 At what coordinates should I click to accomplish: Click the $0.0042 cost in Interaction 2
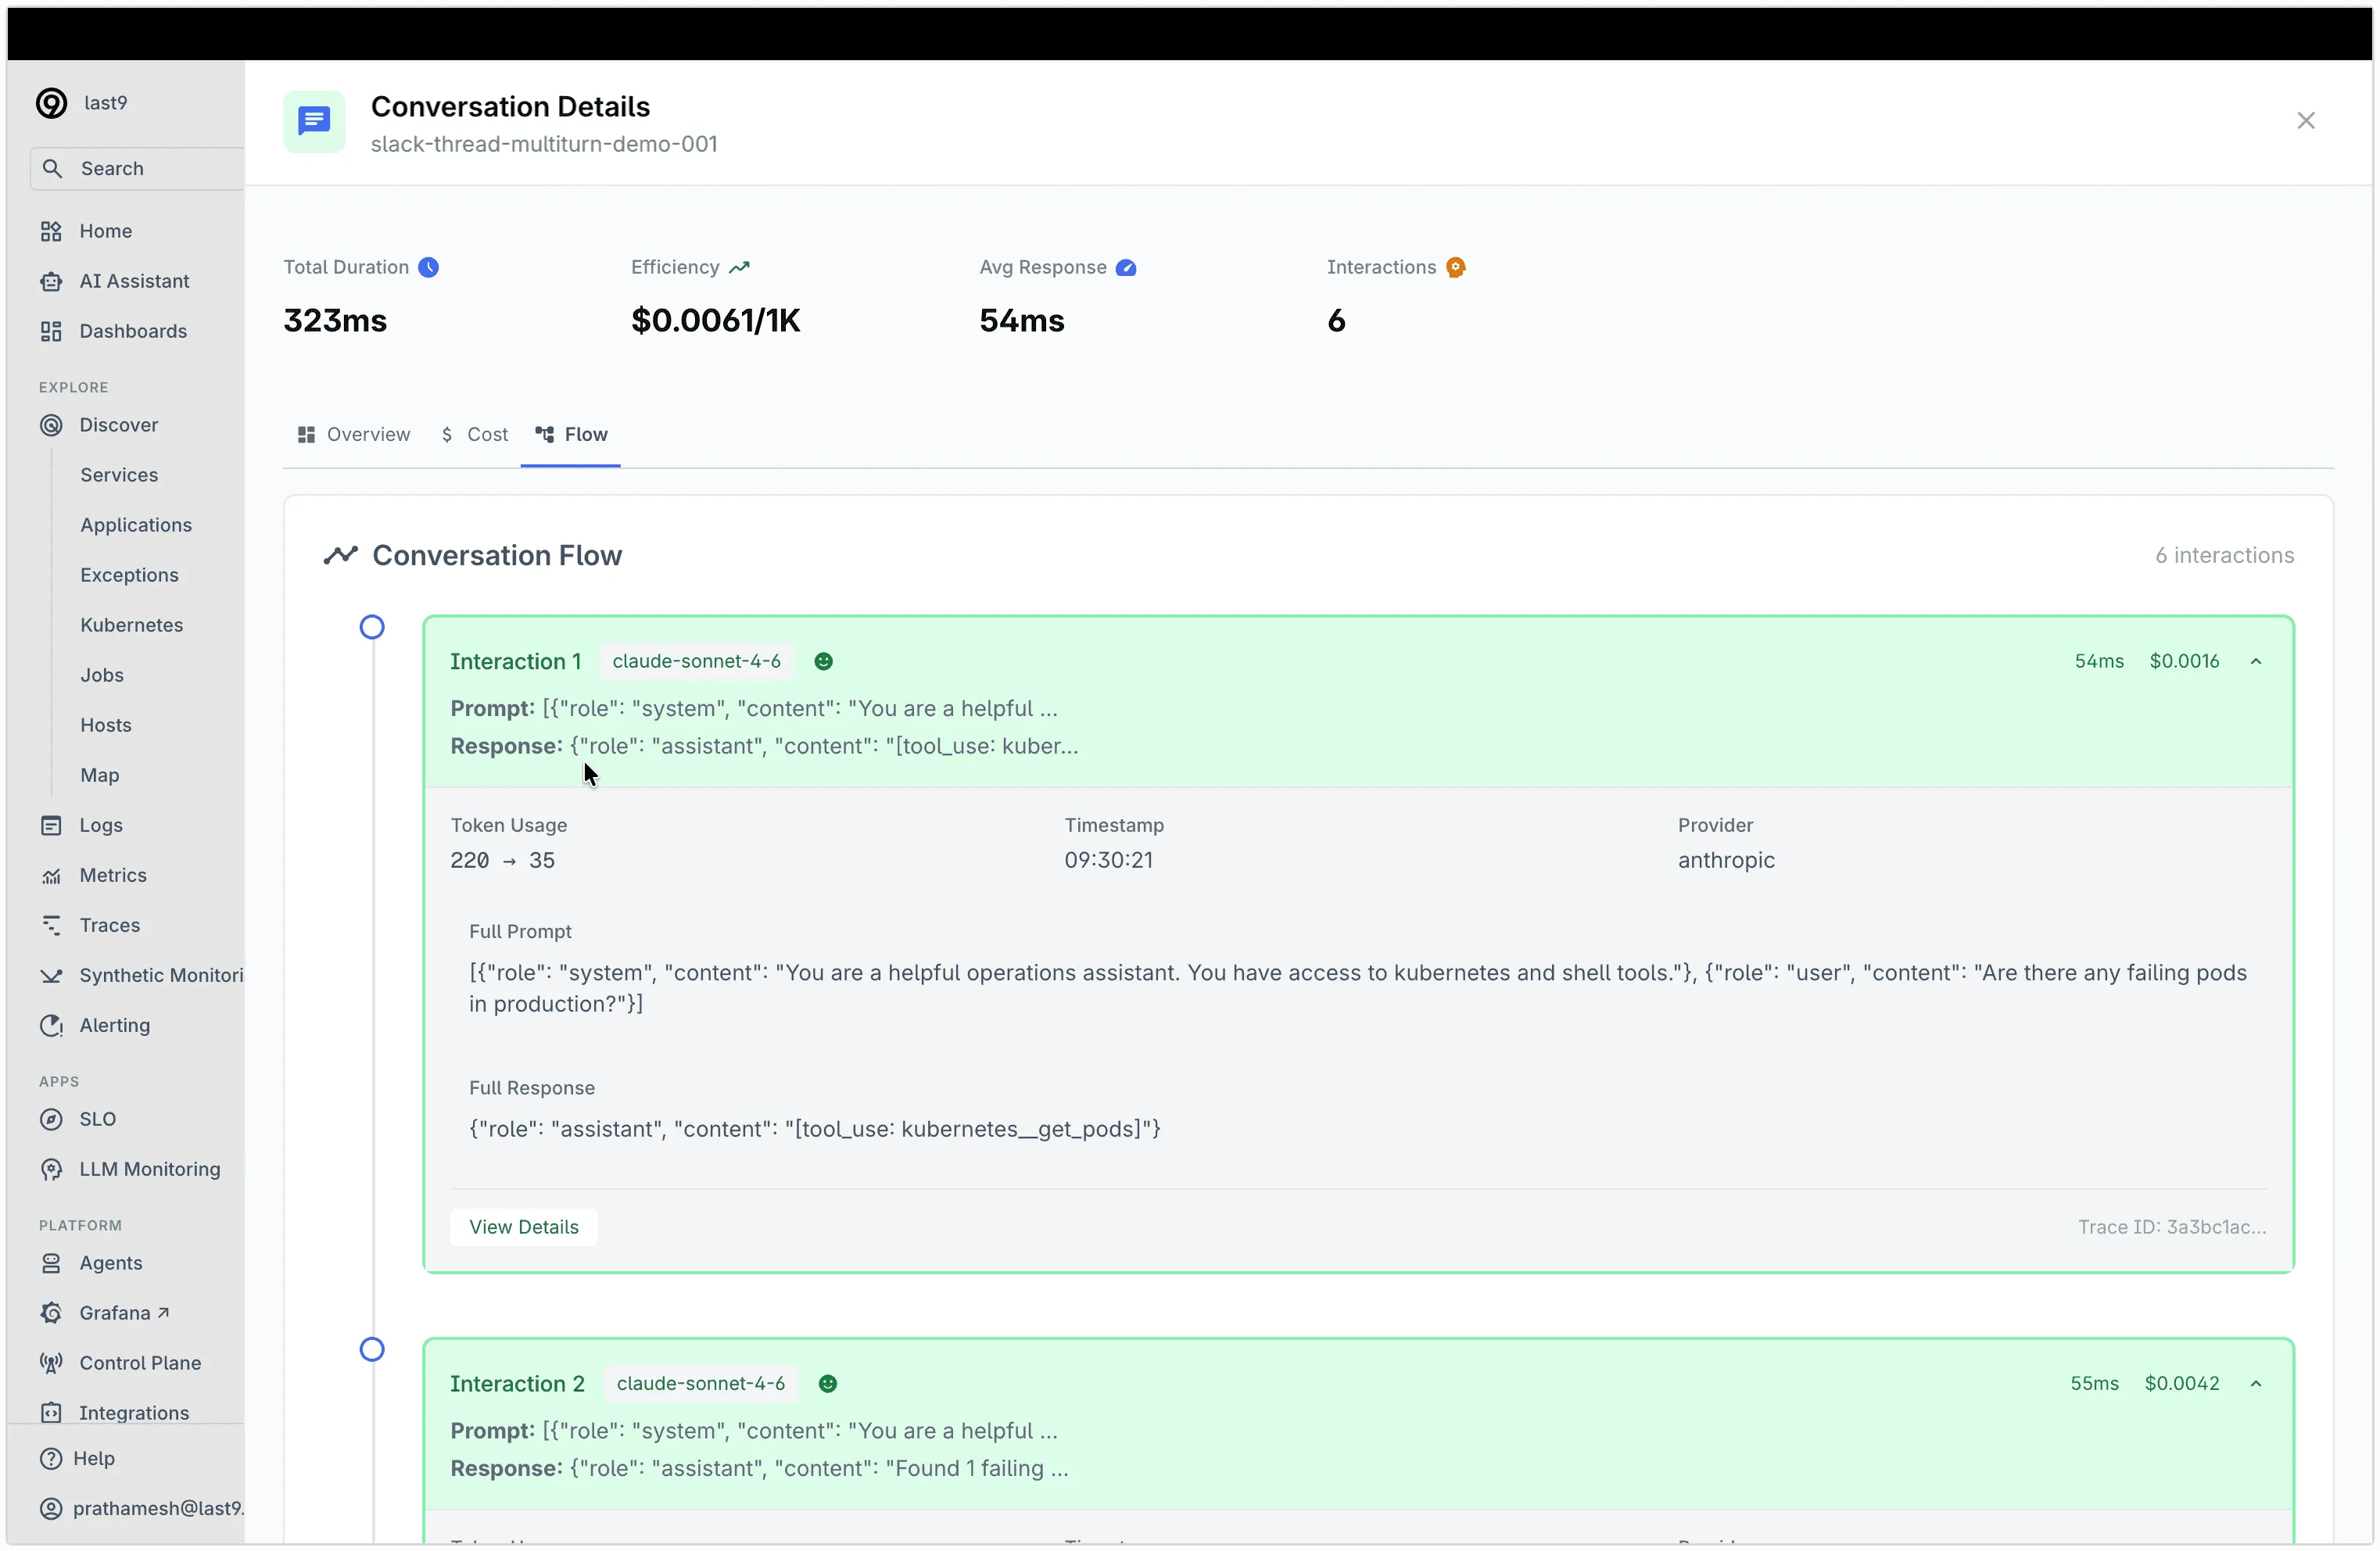[x=2181, y=1383]
